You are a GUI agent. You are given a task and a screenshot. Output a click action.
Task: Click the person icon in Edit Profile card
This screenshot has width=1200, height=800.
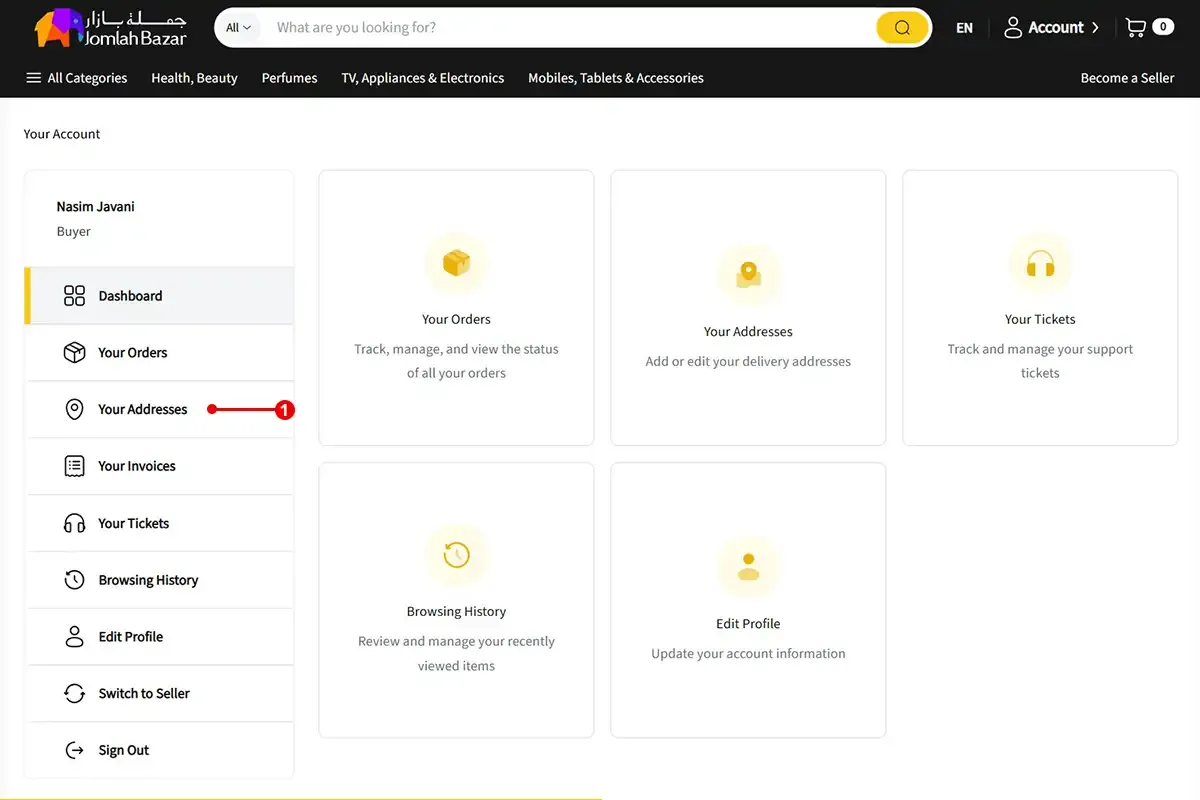[x=748, y=567]
